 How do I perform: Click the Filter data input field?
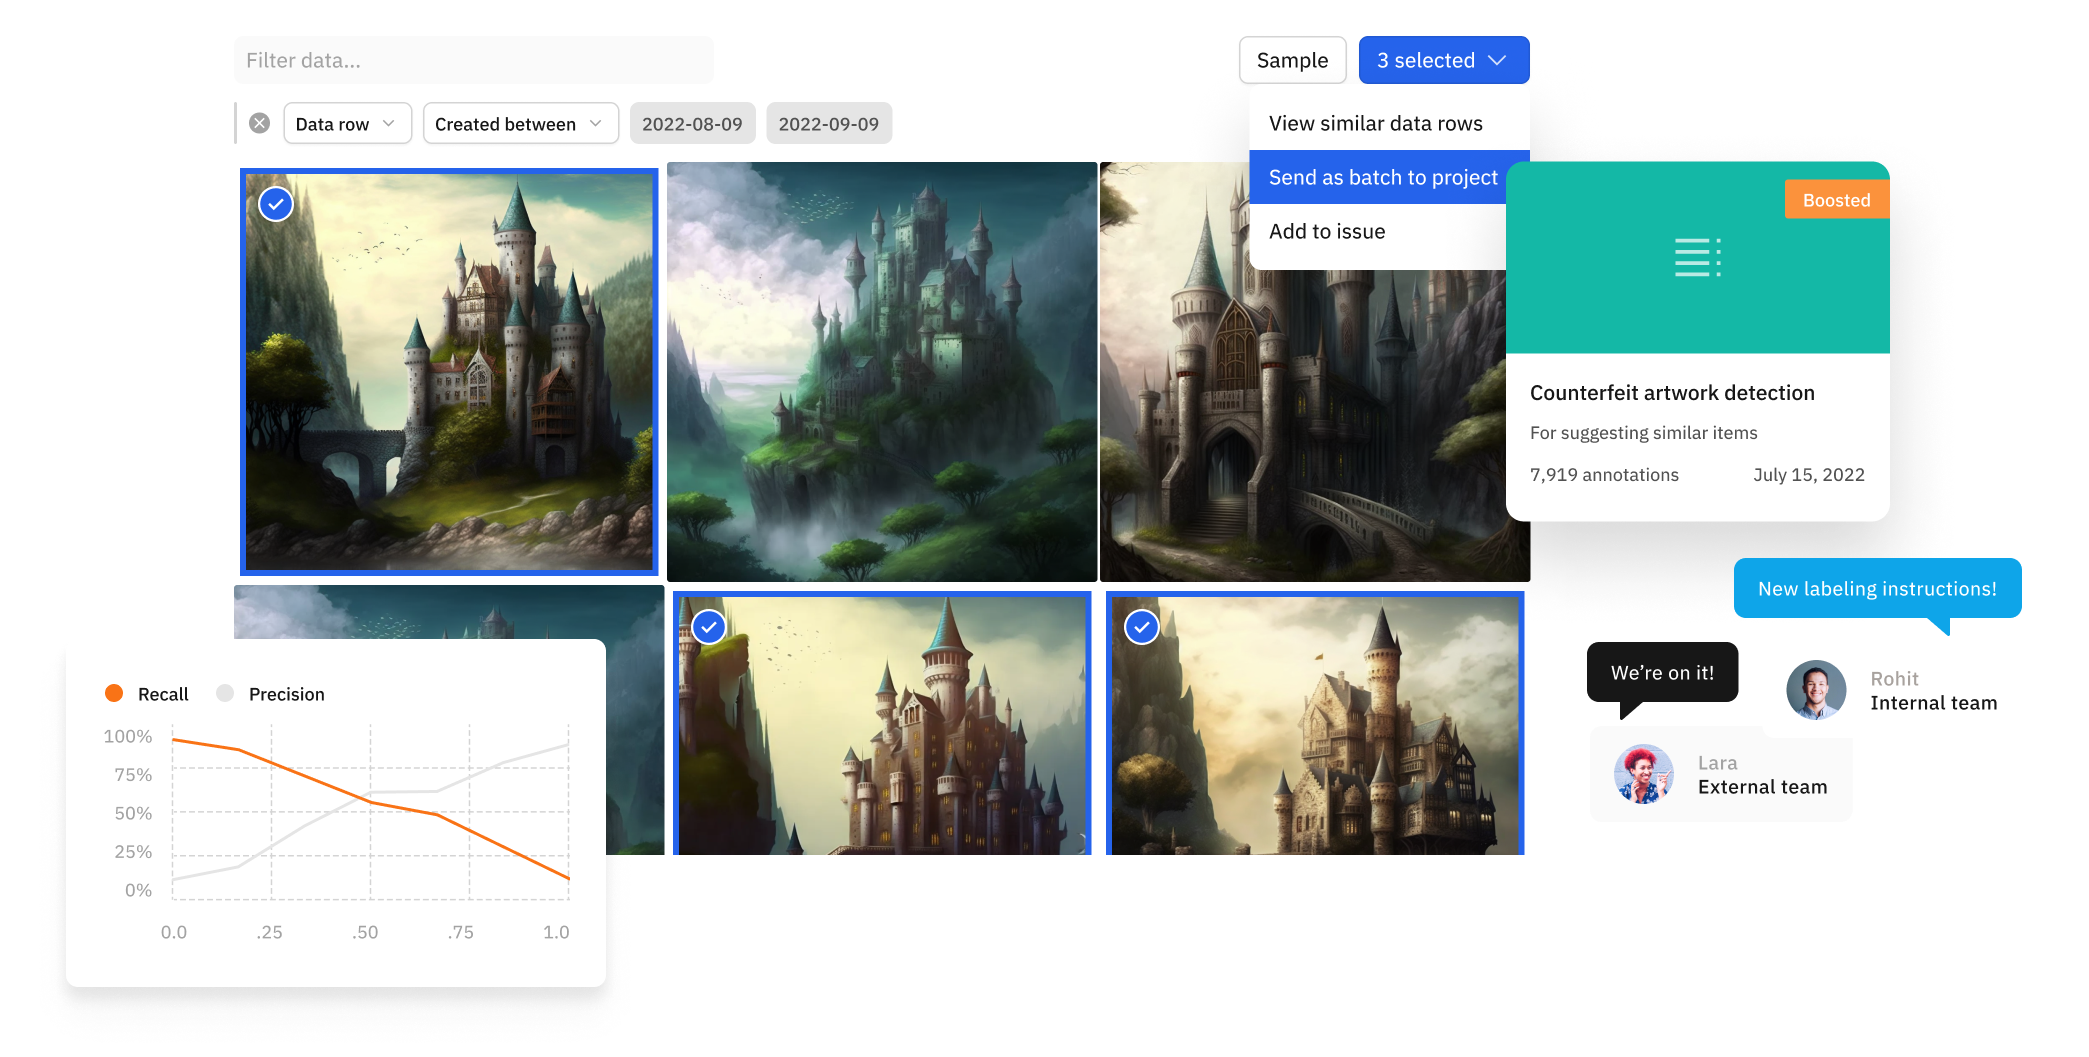tap(473, 60)
